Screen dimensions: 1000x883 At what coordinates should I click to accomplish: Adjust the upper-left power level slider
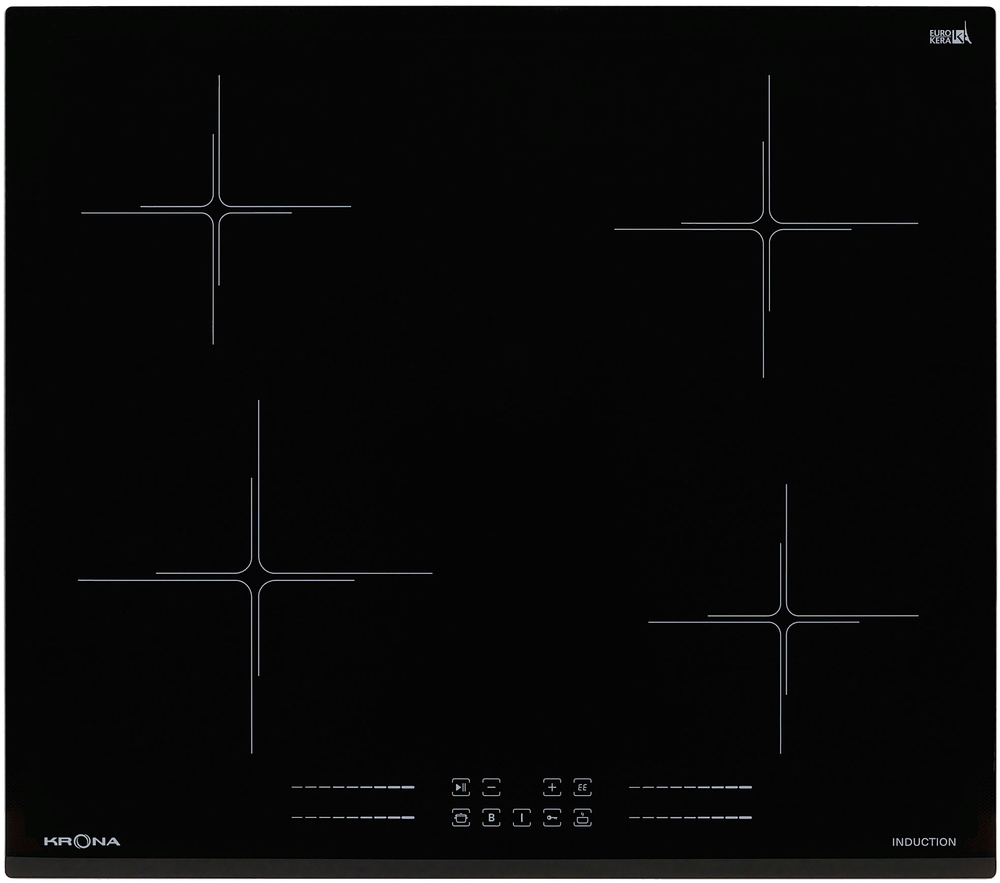pyautogui.click(x=353, y=787)
